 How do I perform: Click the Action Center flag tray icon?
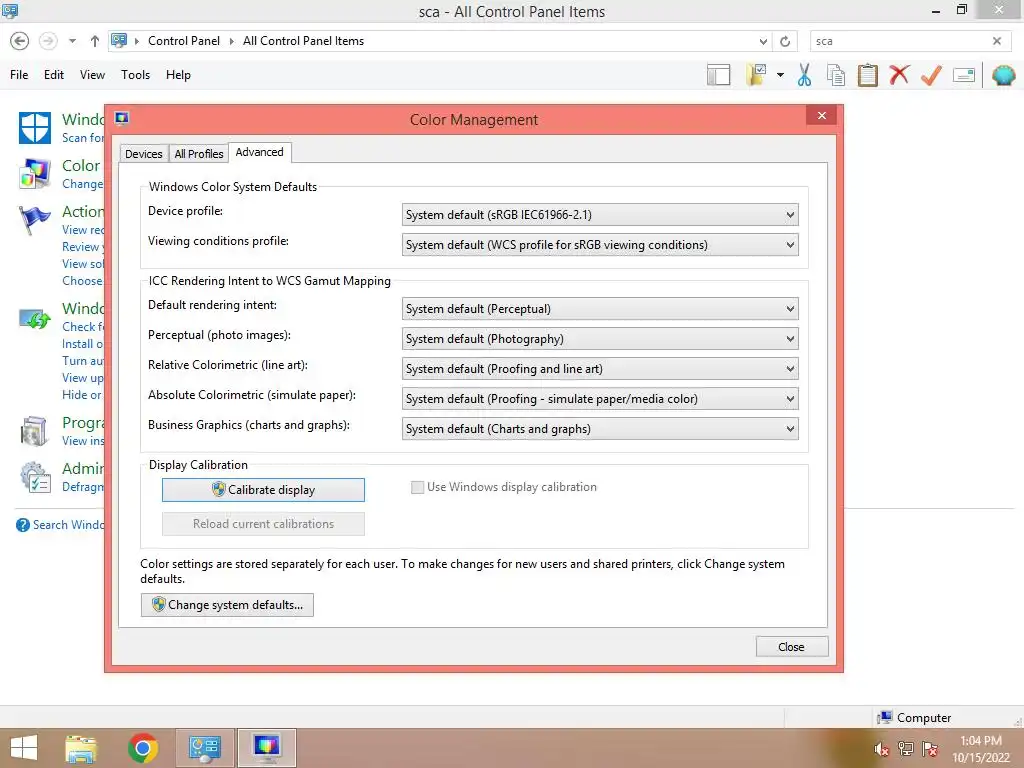tap(929, 749)
